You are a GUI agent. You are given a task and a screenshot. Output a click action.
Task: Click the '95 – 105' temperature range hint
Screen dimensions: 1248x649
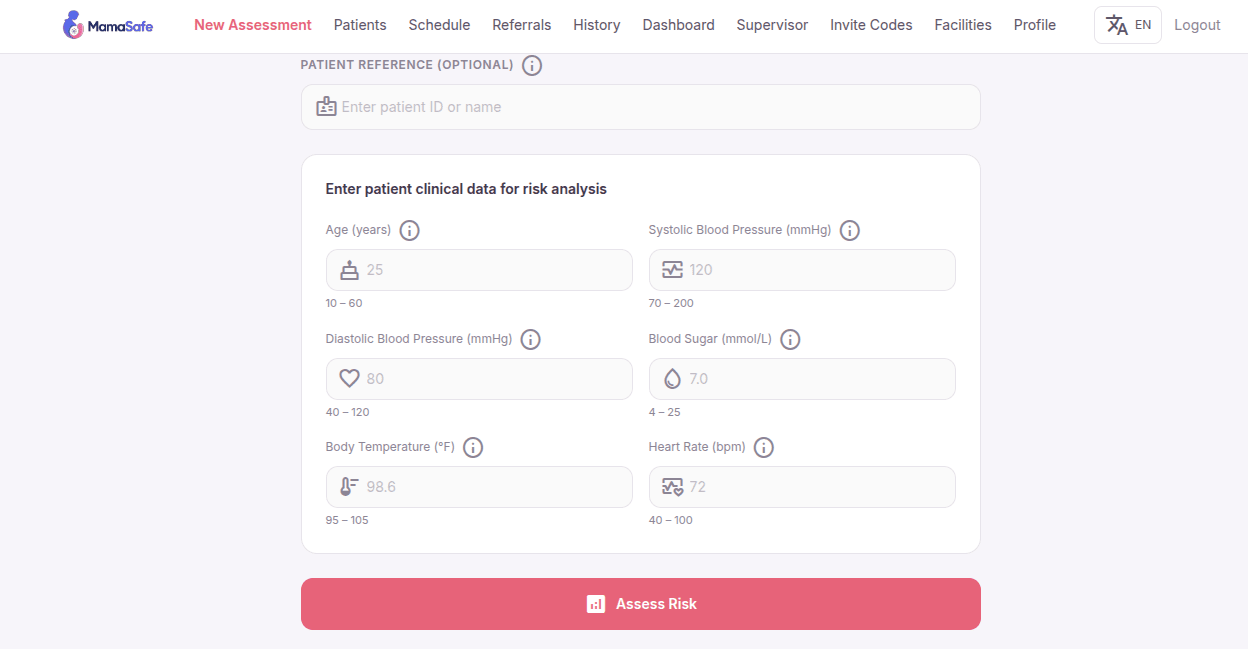347,520
